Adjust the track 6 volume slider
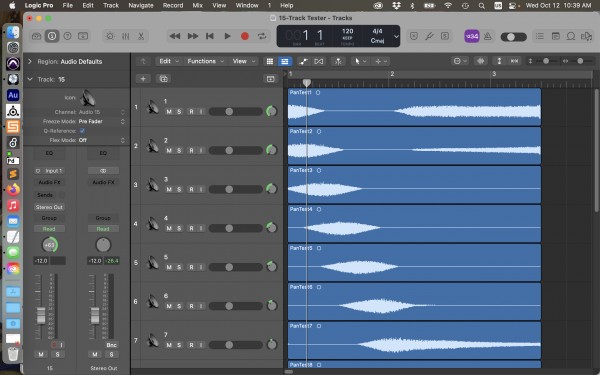 tap(236, 306)
